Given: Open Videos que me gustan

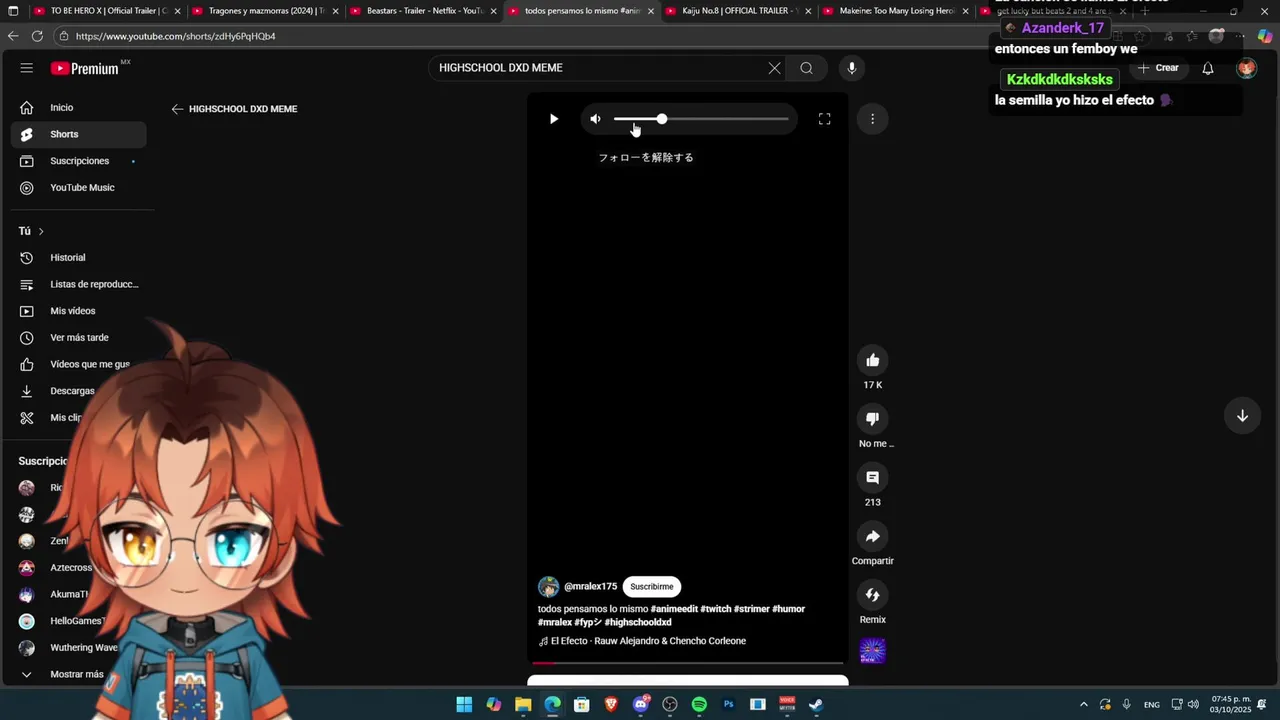Looking at the screenshot, I should [79, 365].
